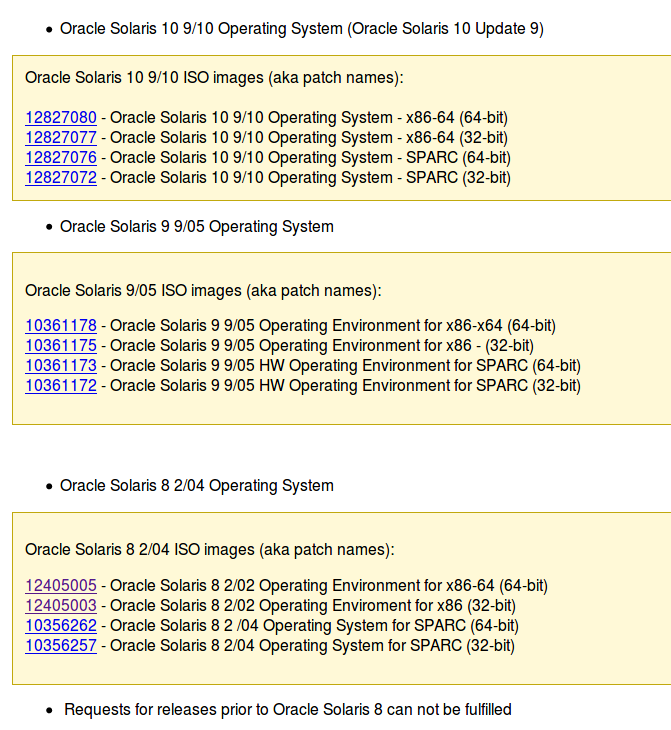Click description 'Oracle Solaris 9 9/05 HW Operating Environment for SPARC (64-bit)'
The height and width of the screenshot is (730, 671).
click(345, 366)
